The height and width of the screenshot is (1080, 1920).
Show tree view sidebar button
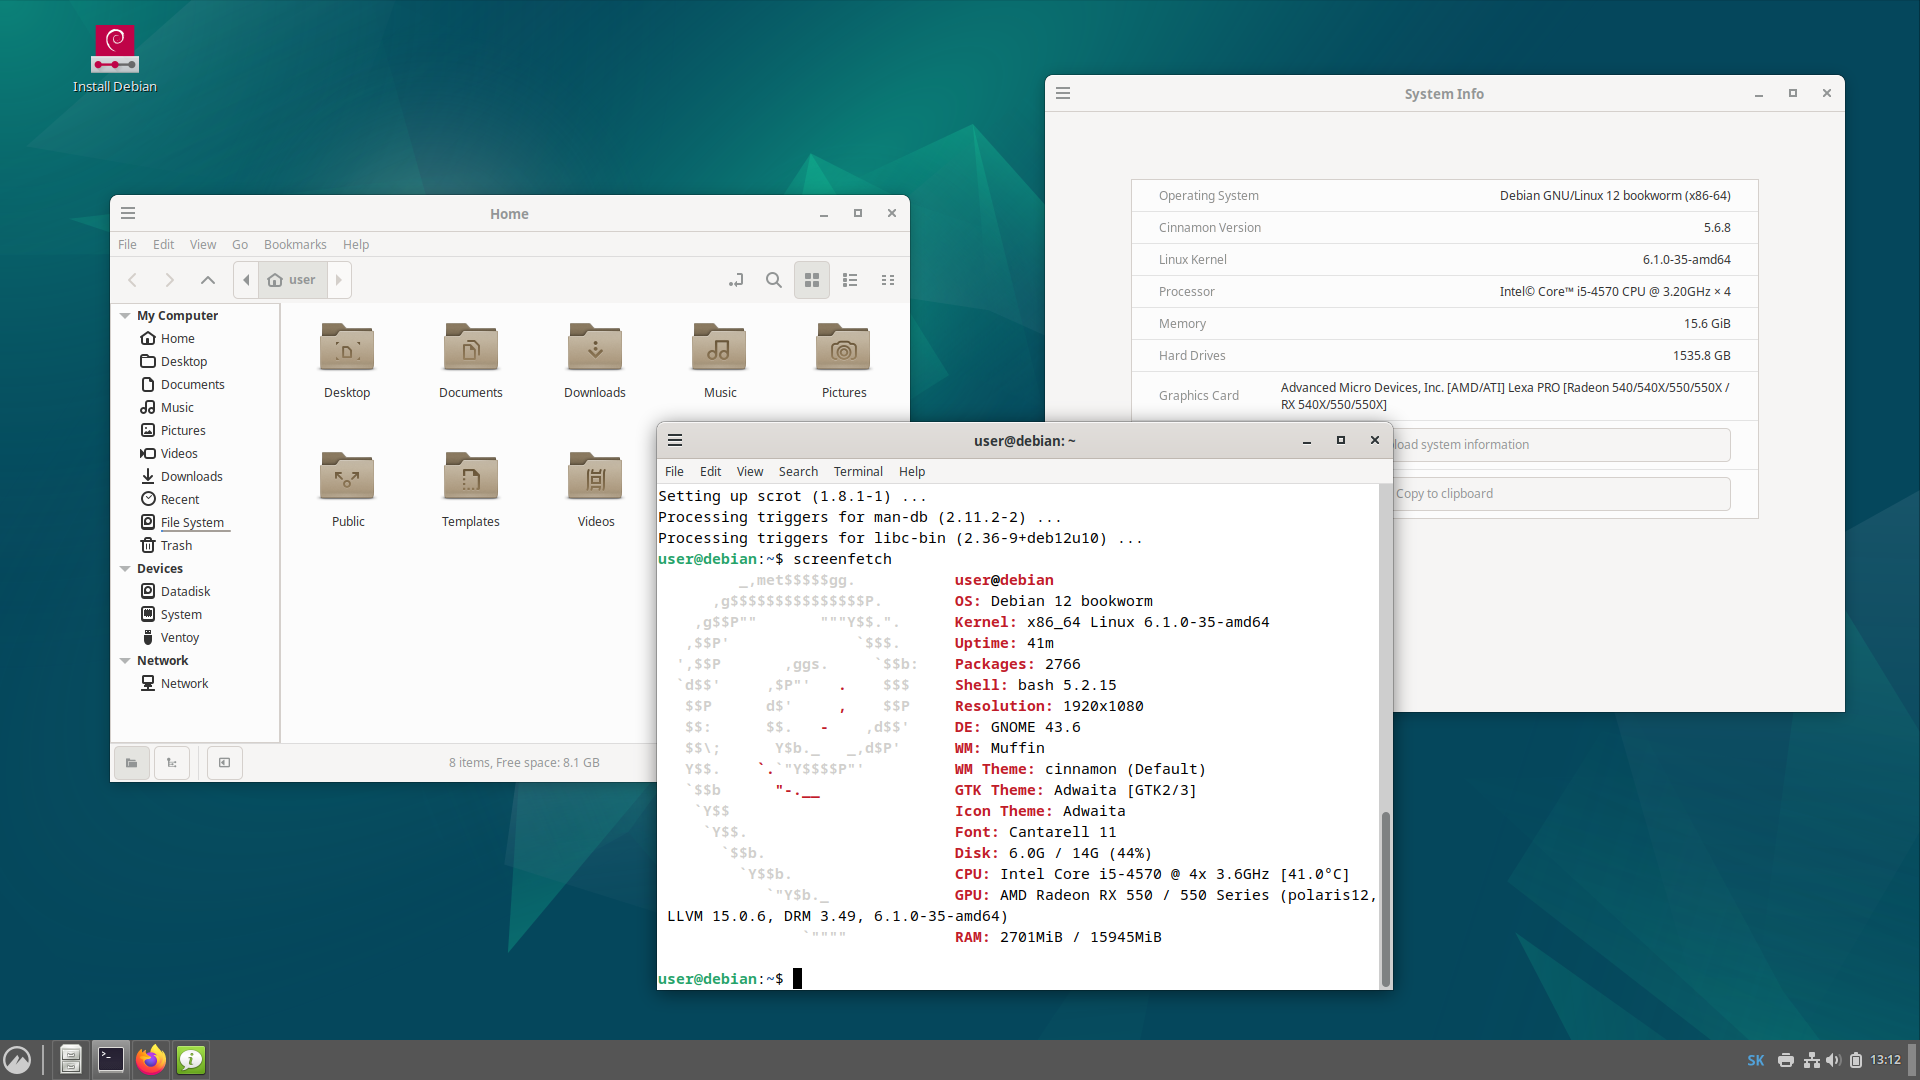coord(172,763)
